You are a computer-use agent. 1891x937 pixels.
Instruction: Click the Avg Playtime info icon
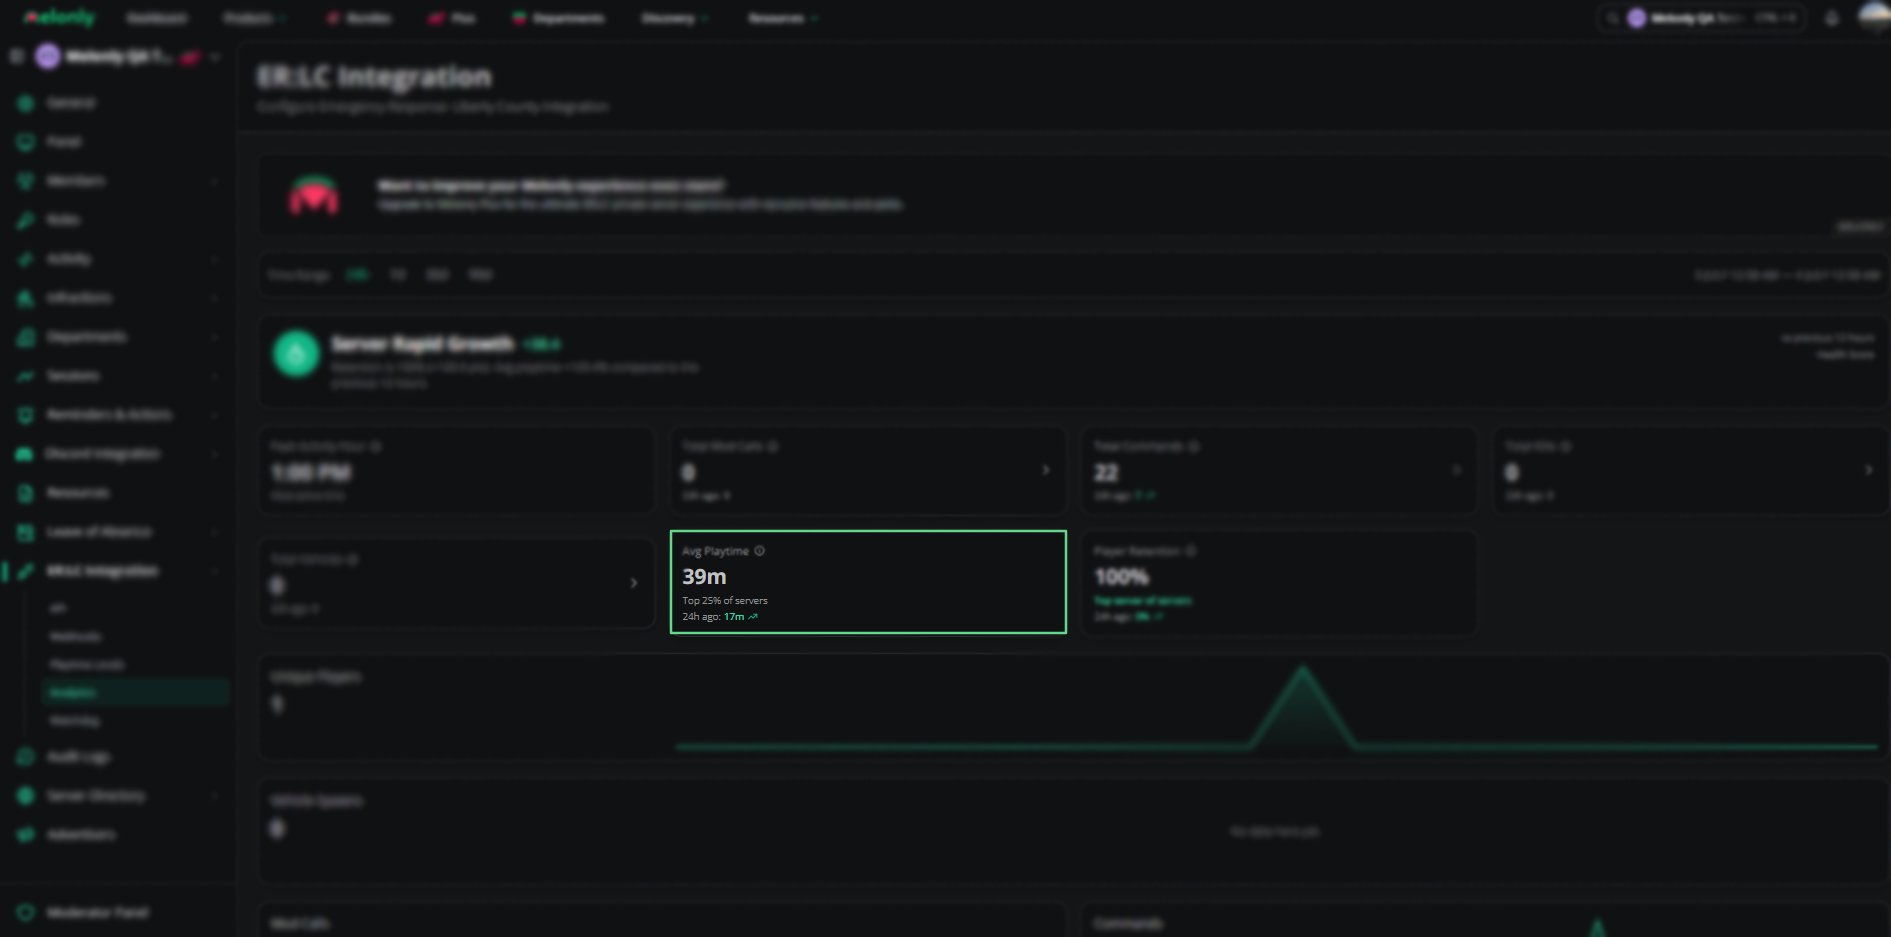[760, 551]
